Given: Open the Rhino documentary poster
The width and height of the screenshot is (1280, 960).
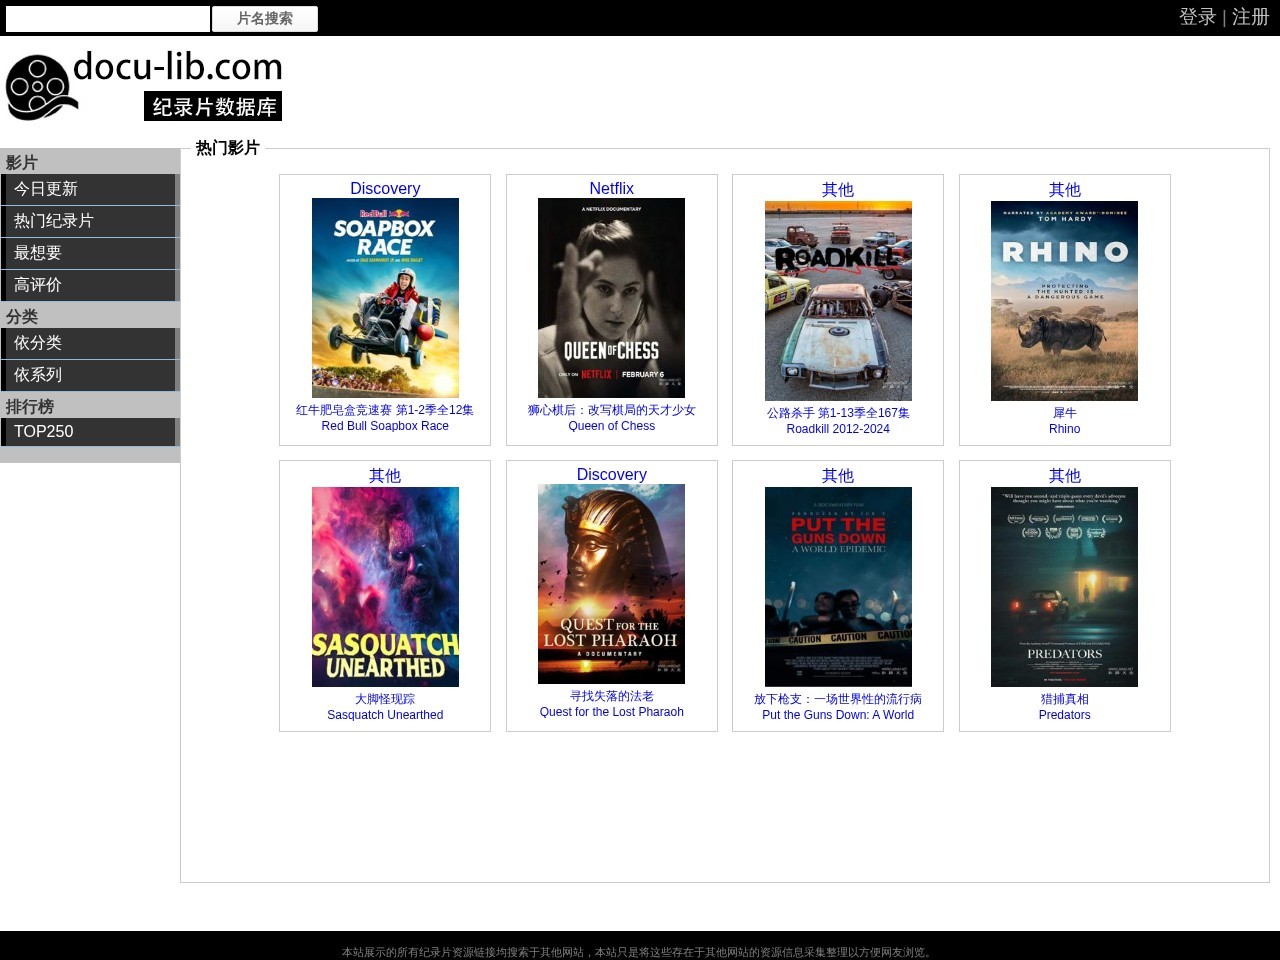Looking at the screenshot, I should pos(1064,301).
